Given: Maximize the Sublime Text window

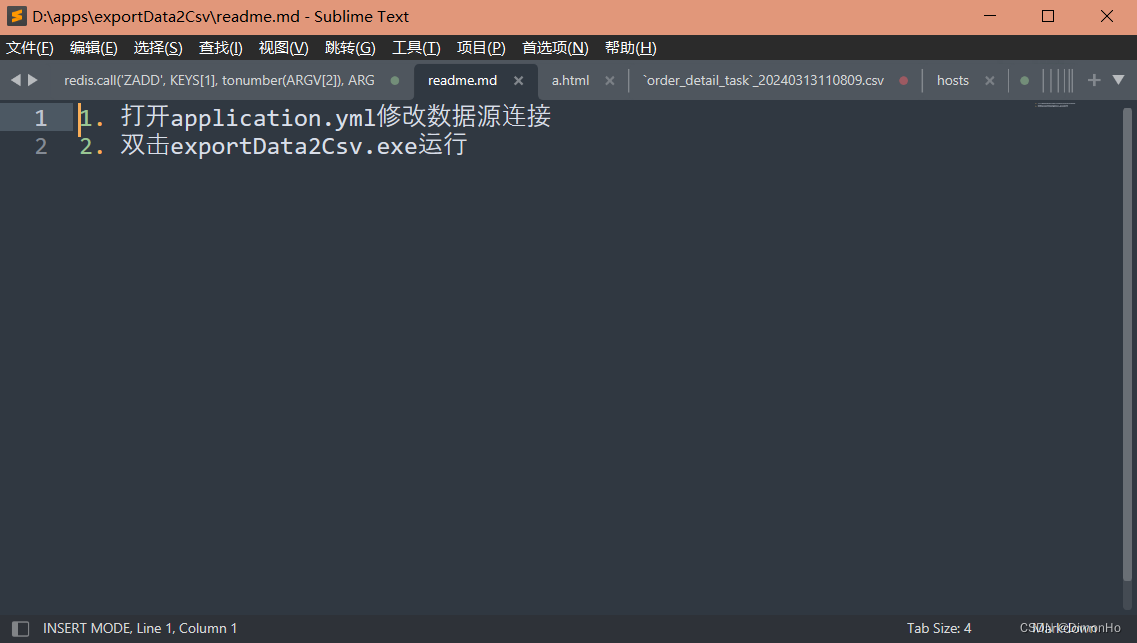Looking at the screenshot, I should click(1048, 16).
